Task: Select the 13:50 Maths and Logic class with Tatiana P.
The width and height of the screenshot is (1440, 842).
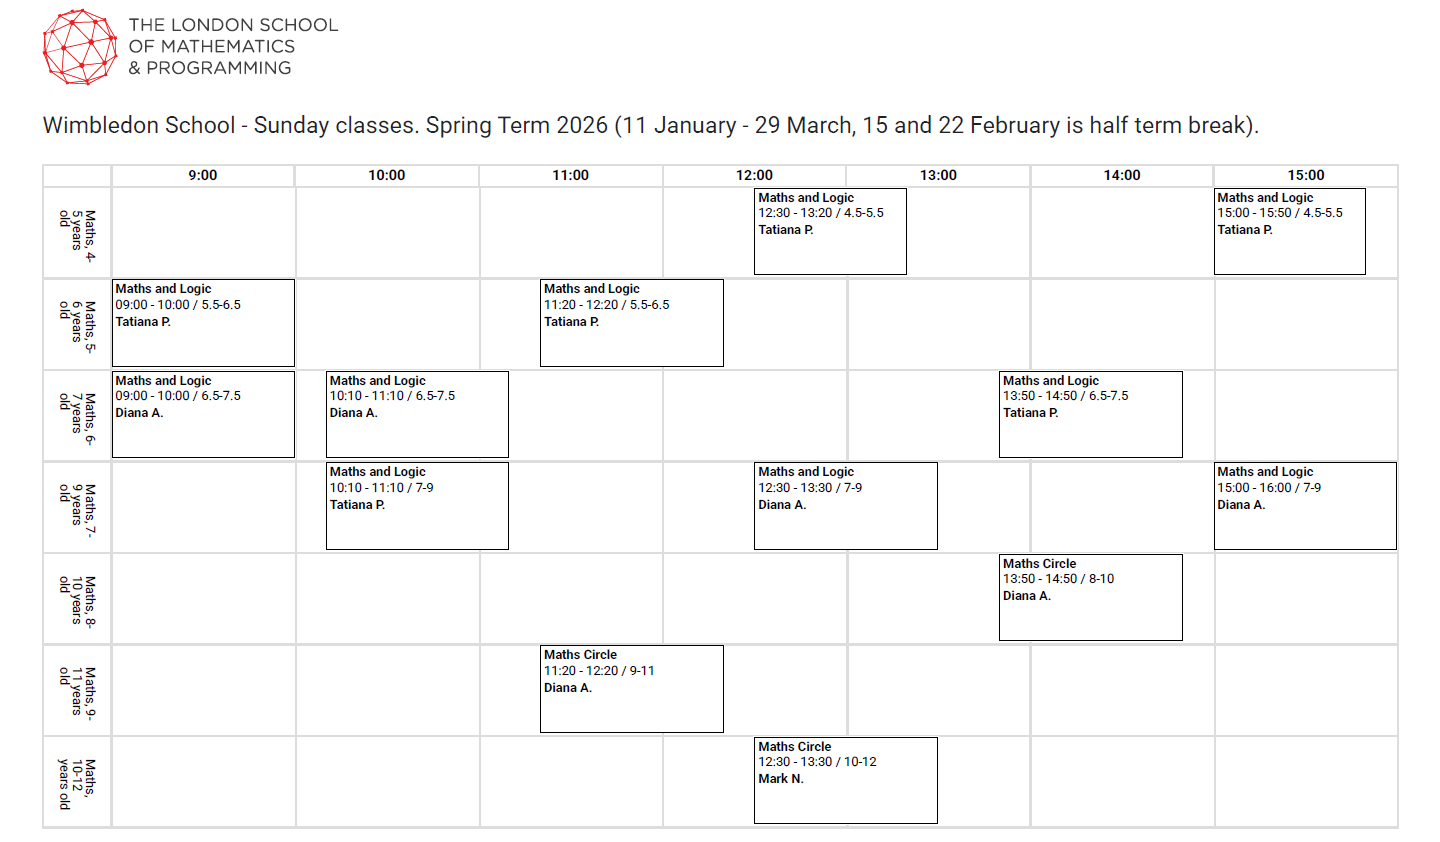Action: [1090, 414]
